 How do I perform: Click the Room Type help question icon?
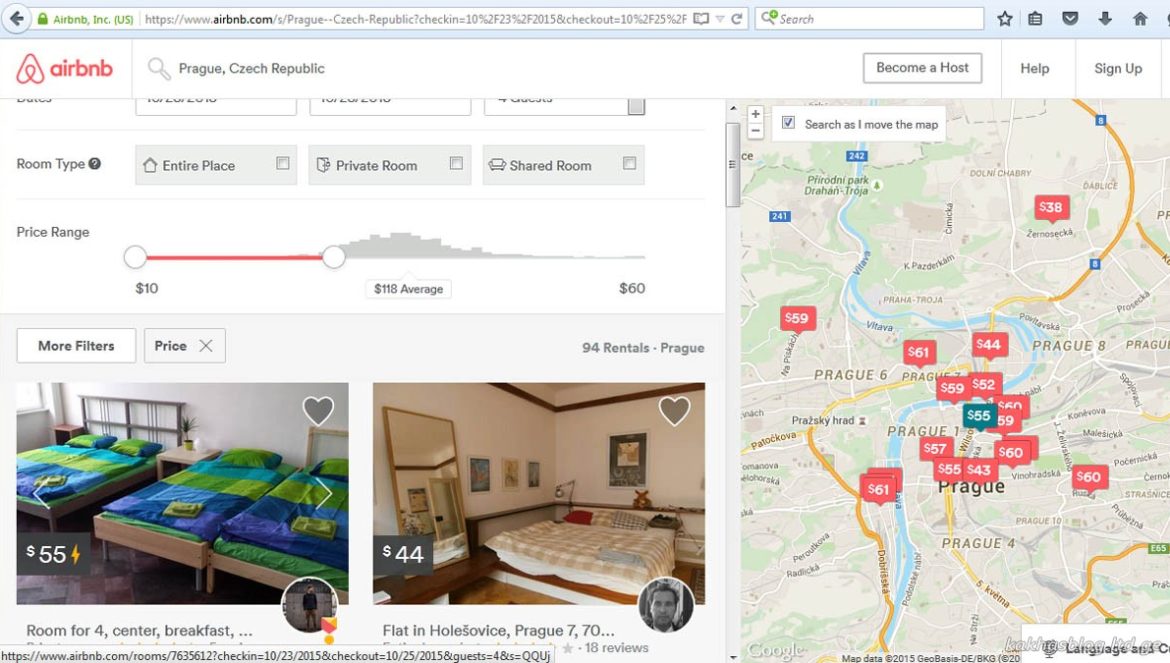pos(95,163)
